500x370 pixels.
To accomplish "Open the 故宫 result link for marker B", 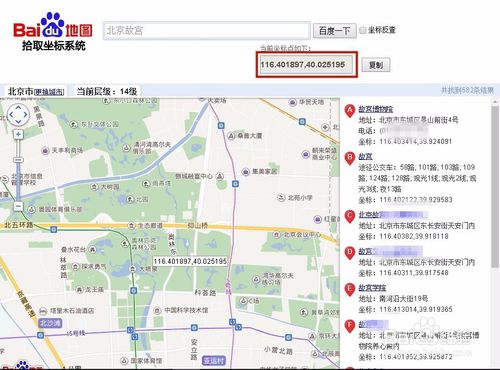I will point(365,156).
